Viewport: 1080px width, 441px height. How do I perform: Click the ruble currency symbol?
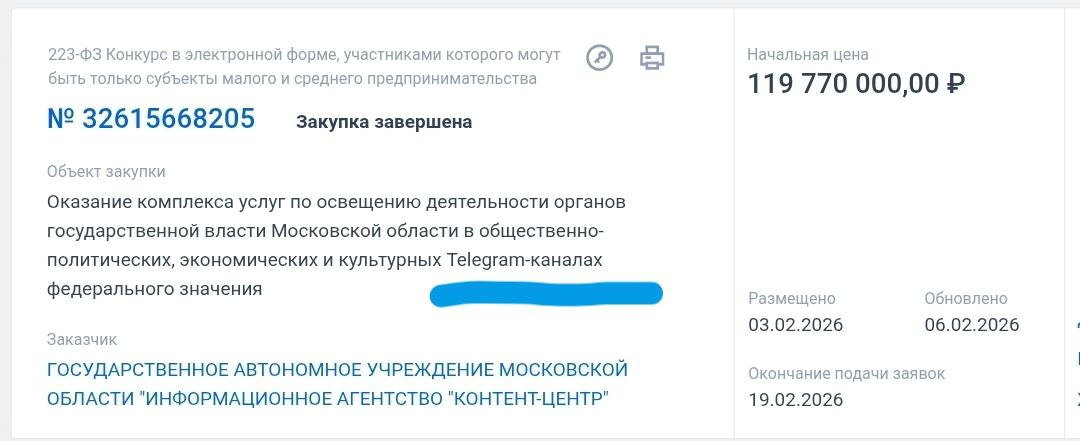[955, 83]
